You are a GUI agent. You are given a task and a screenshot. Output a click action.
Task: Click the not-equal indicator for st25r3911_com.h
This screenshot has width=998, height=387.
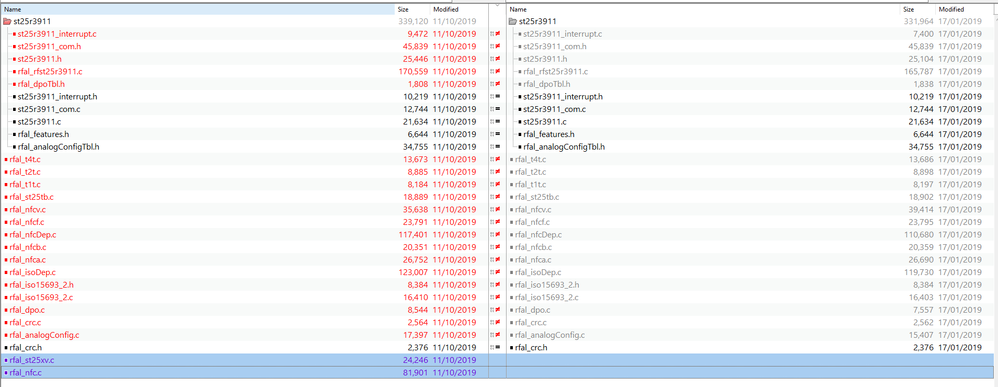(498, 46)
